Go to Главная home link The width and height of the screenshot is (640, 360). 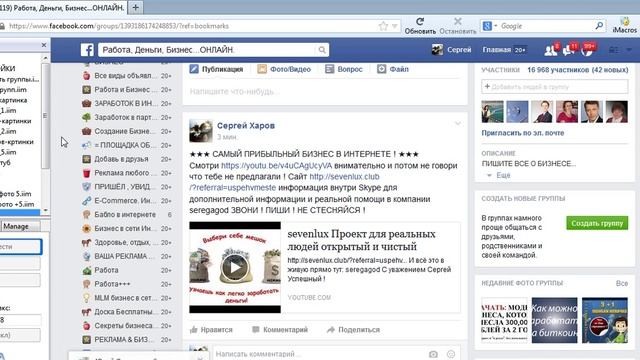click(x=496, y=50)
